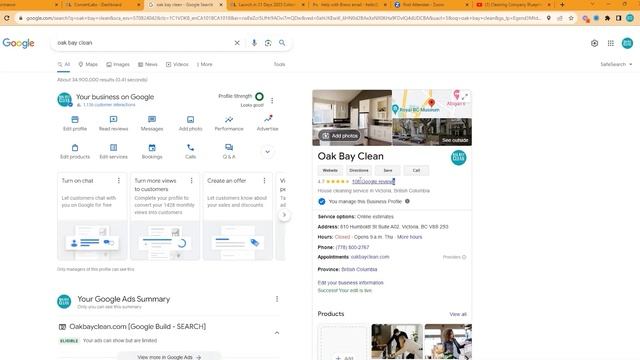Viewport: 640px width, 360px height.
Task: Click Add photos on kitchen image
Action: click(340, 136)
